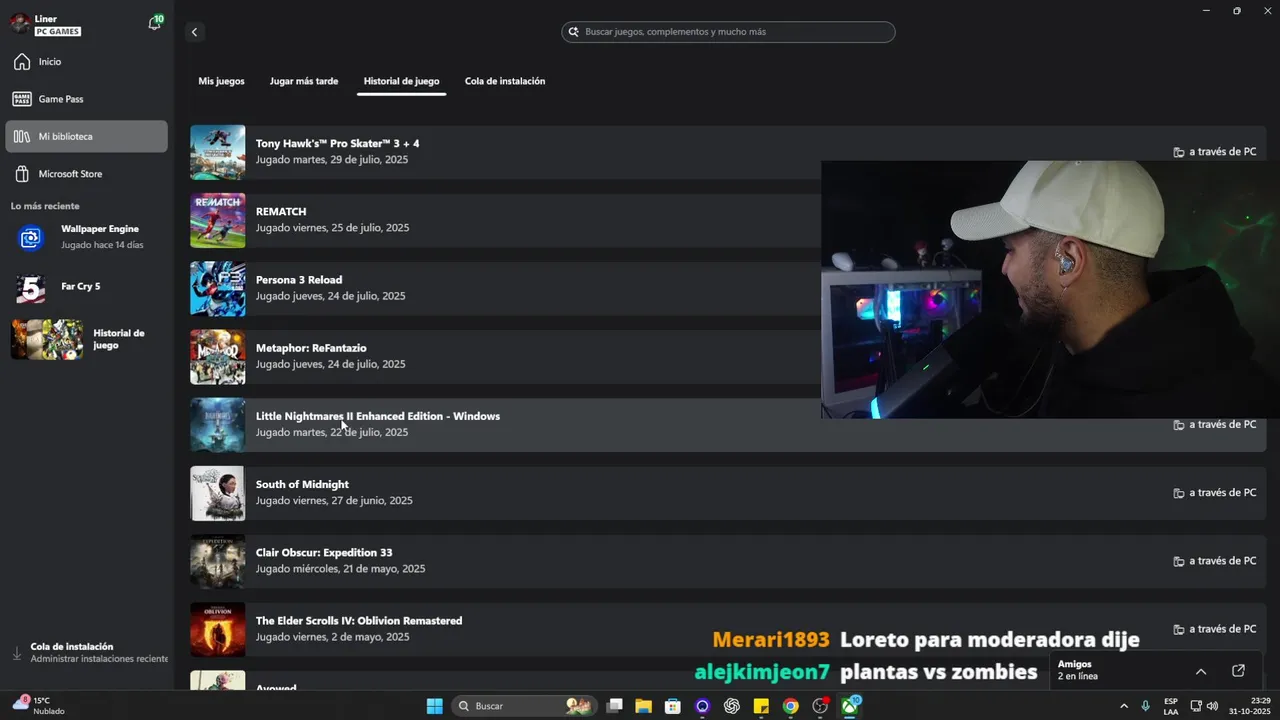Open the network tray icon

coord(1196,706)
